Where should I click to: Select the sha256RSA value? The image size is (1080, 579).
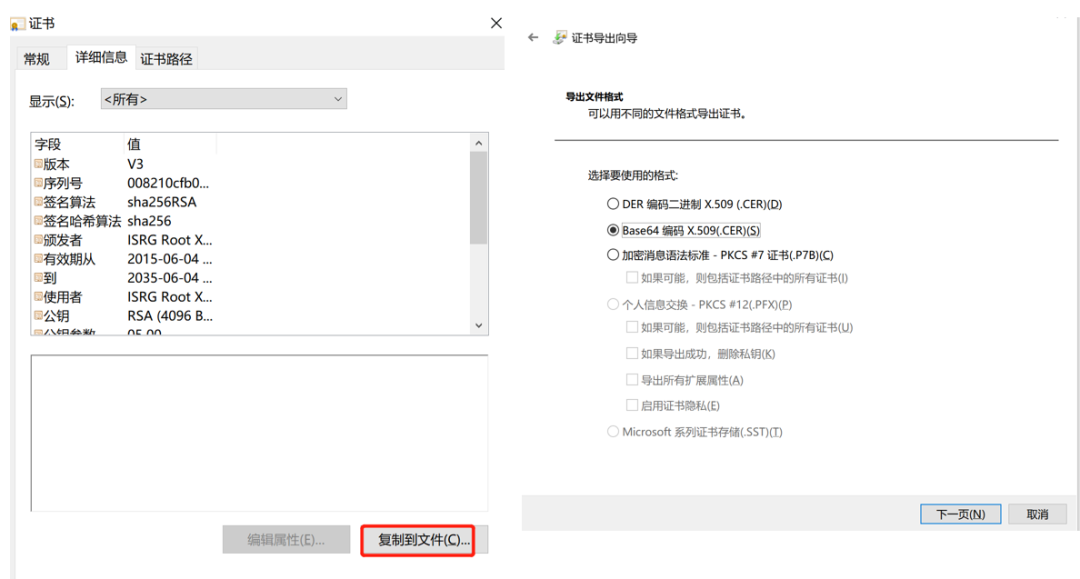(162, 202)
